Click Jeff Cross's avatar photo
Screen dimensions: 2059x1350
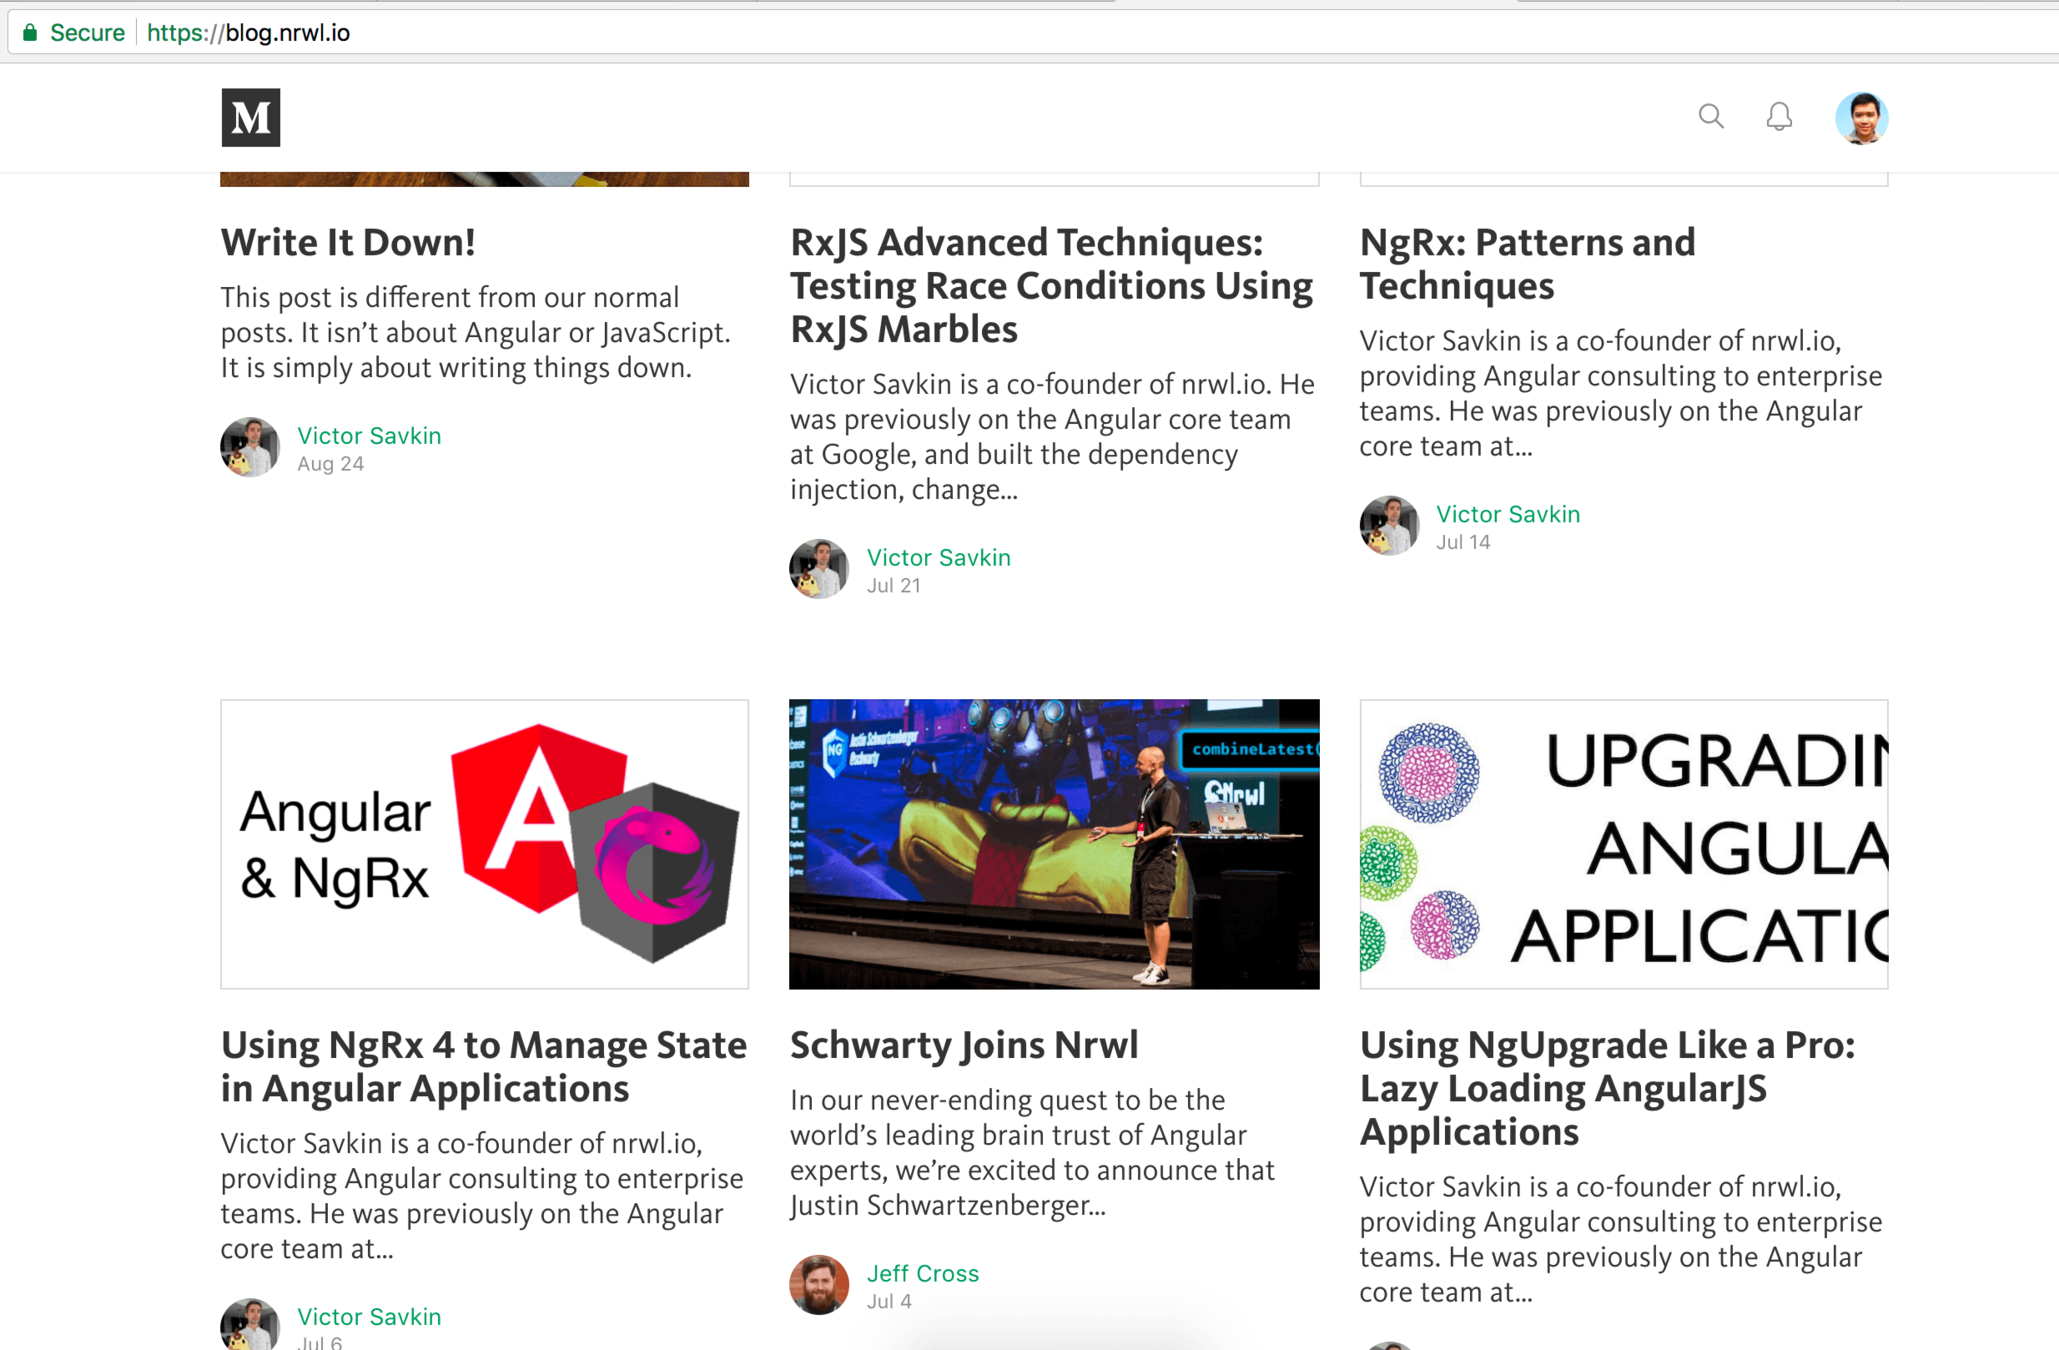(x=818, y=1284)
